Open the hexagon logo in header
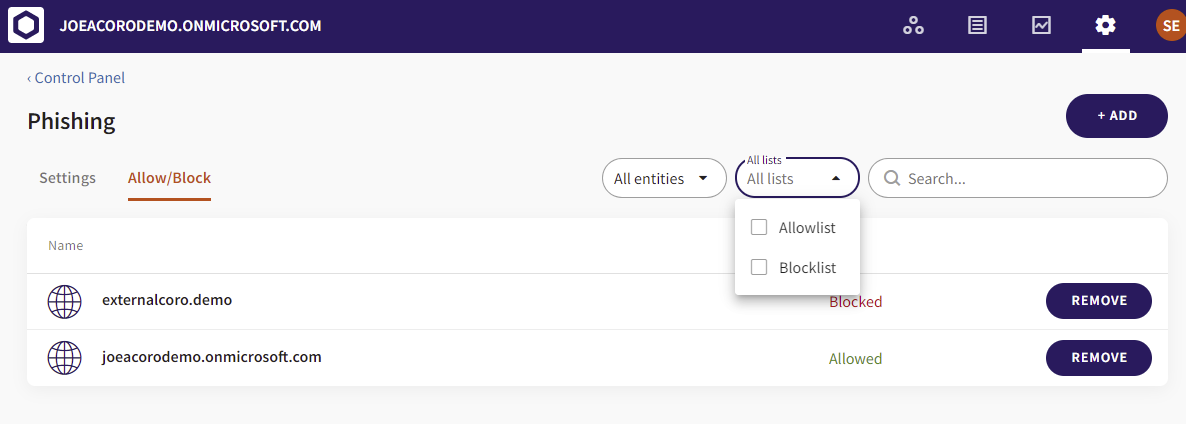1186x424 pixels. click(x=26, y=26)
